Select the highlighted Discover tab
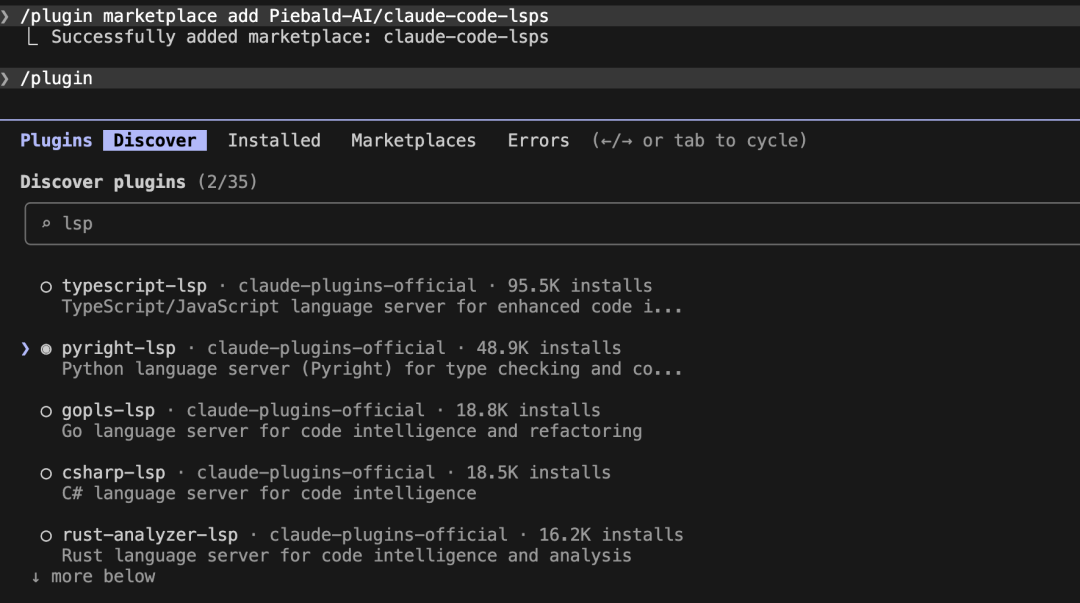Viewport: 1080px width, 603px height. click(x=155, y=141)
